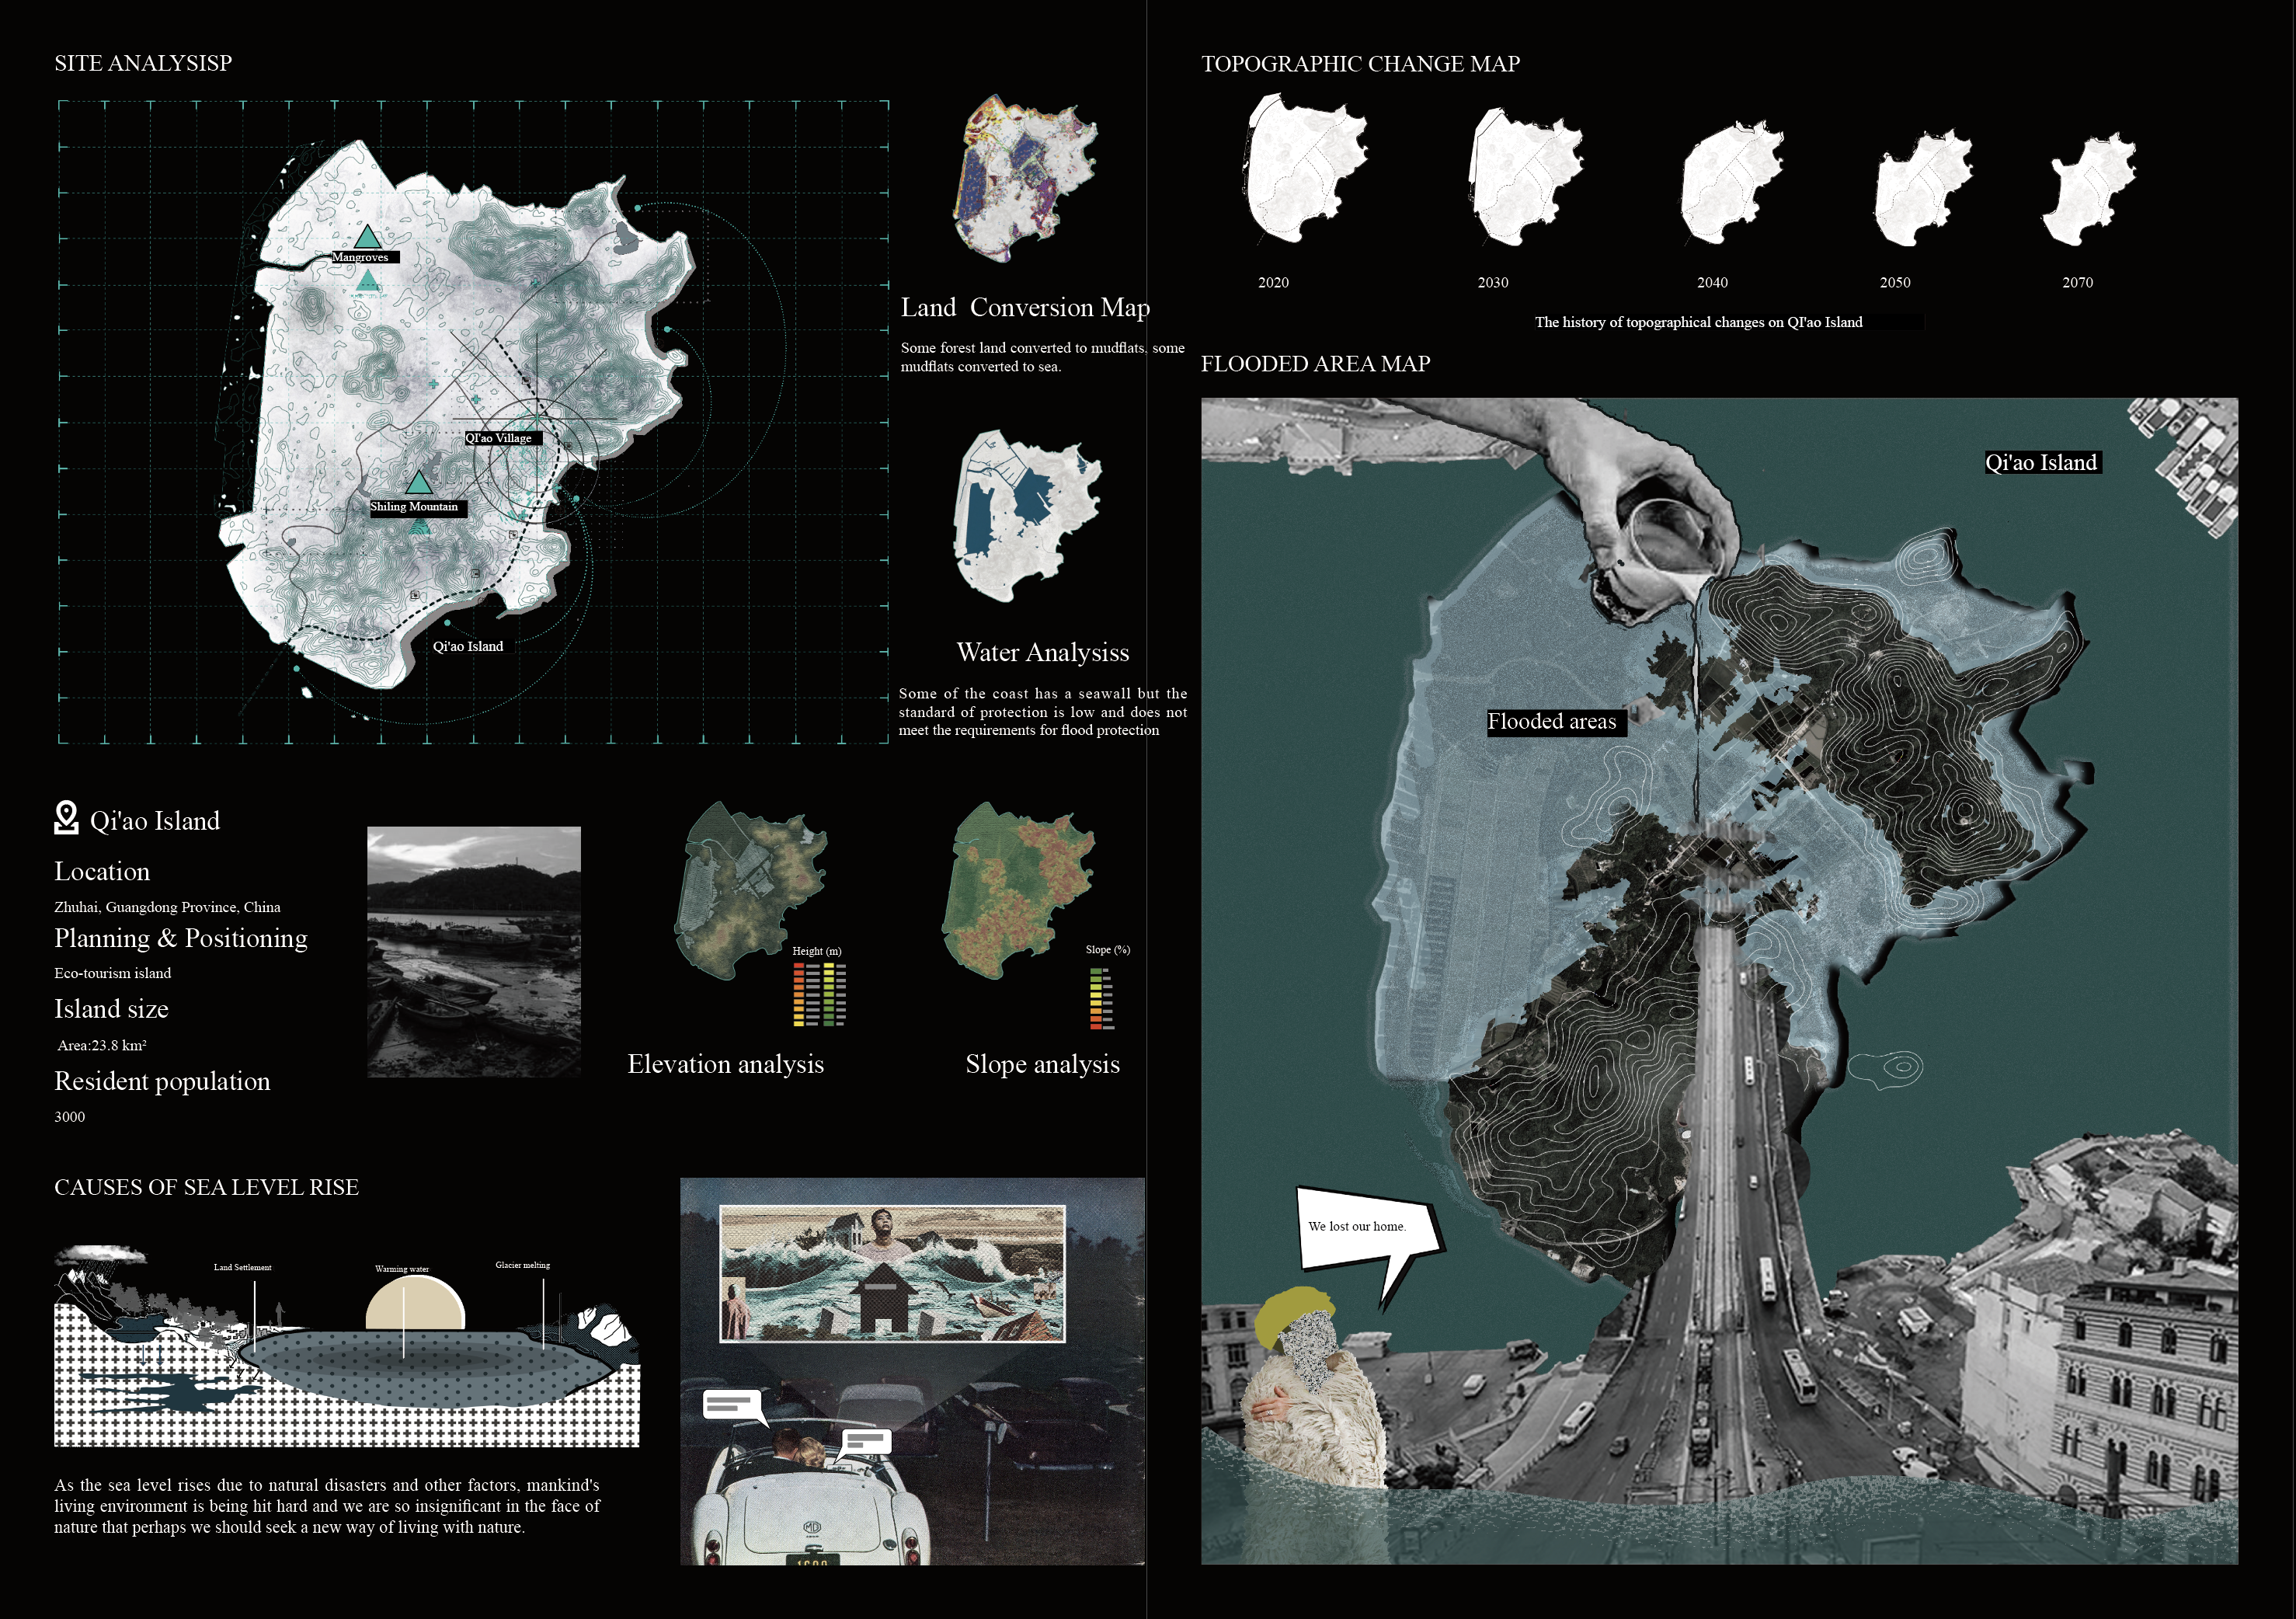Click the teal triangle above Mangroves label
2296x1619 pixels.
click(x=367, y=238)
